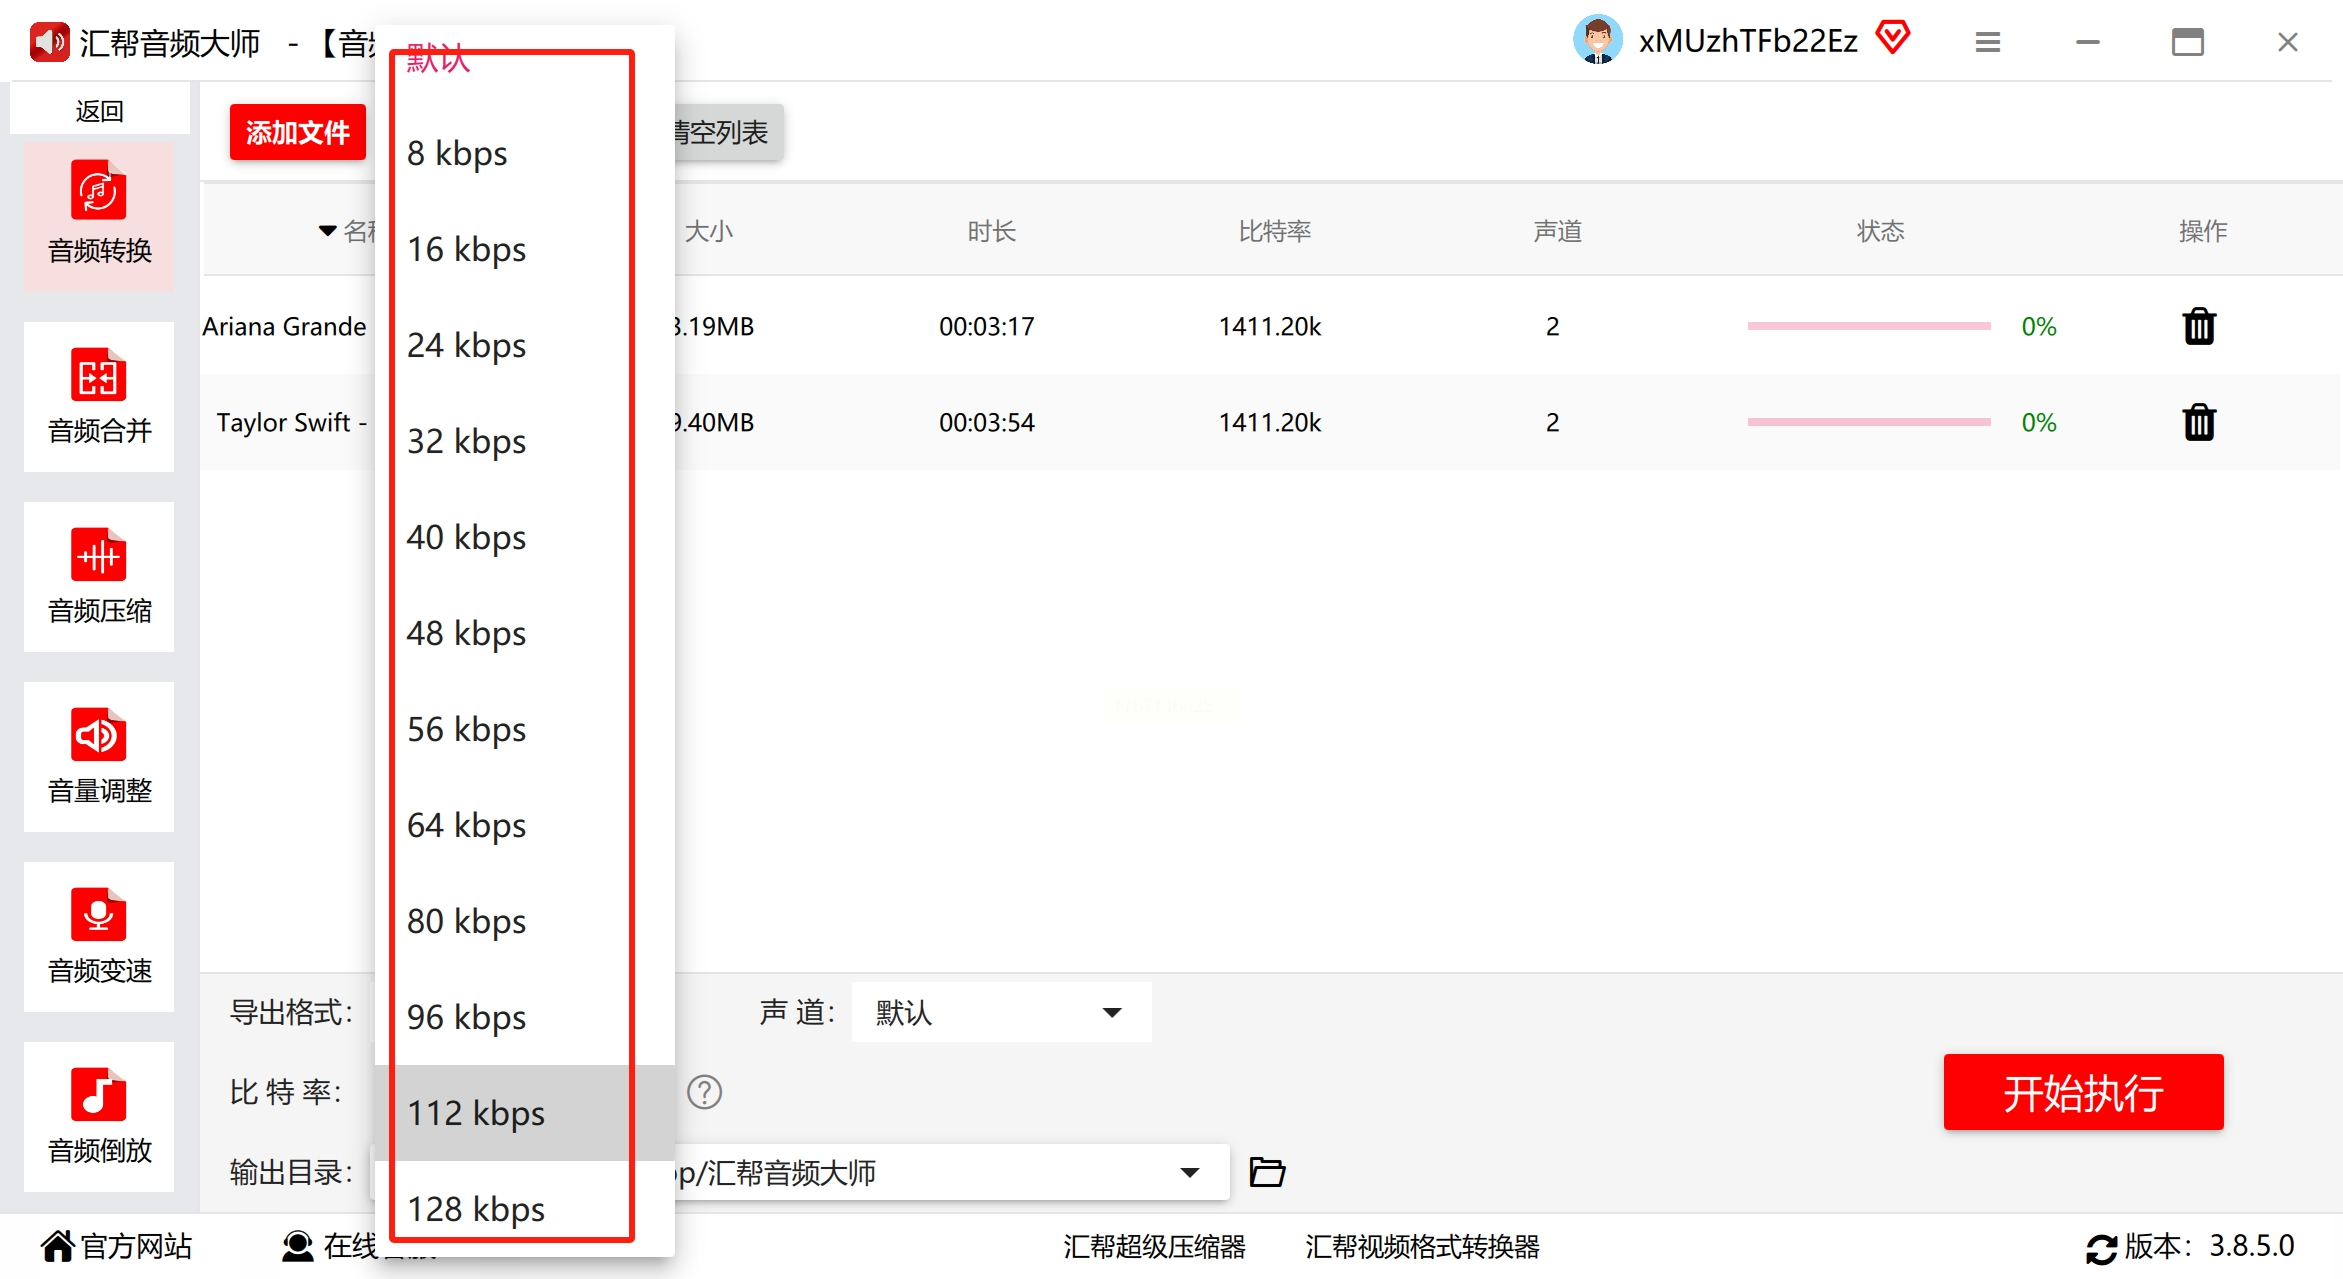The height and width of the screenshot is (1279, 2343).
Task: Pick the 默认 default bitrate option
Action: [438, 58]
